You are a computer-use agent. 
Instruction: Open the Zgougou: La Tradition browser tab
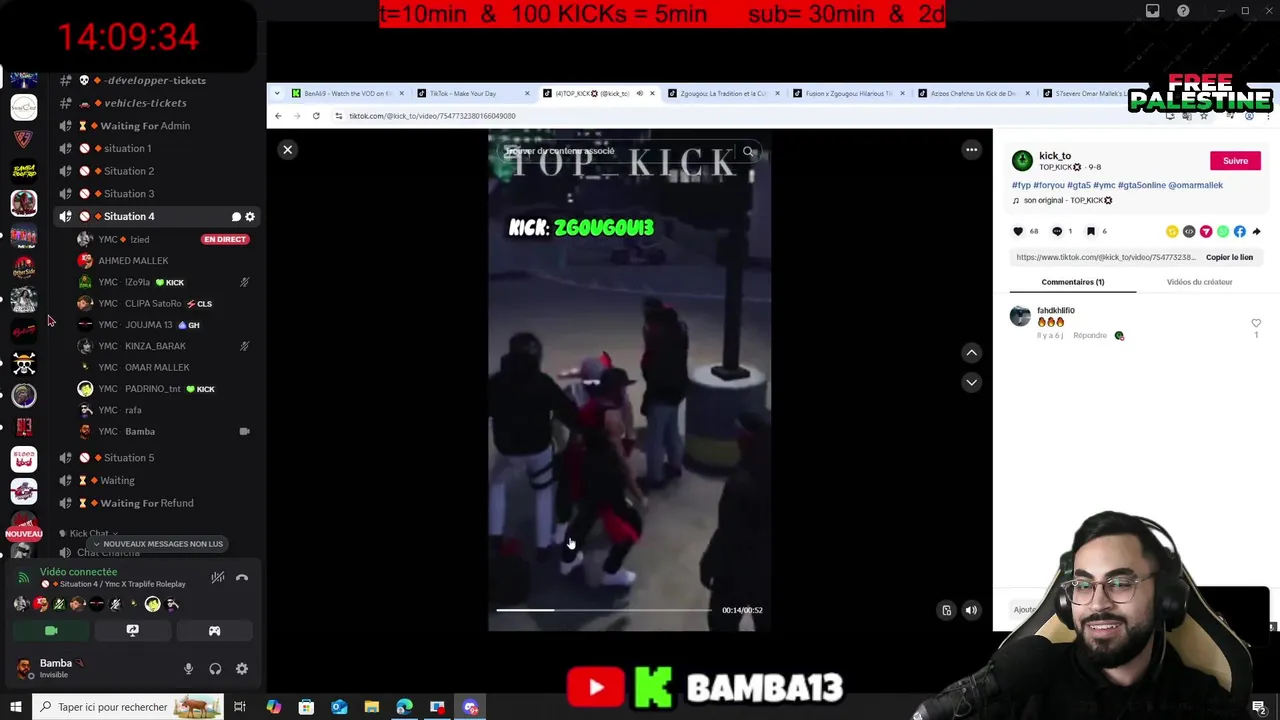point(723,94)
